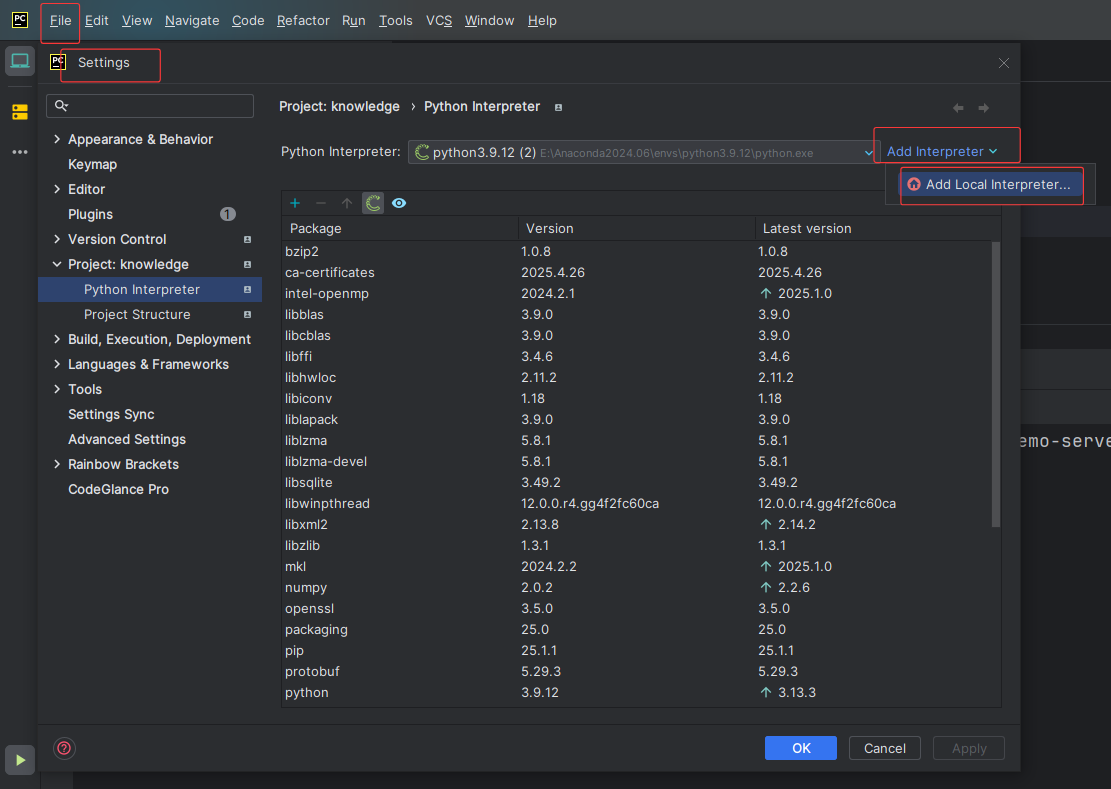Screen dimensions: 1111x789
Task: Open the File menu
Action: [59, 20]
